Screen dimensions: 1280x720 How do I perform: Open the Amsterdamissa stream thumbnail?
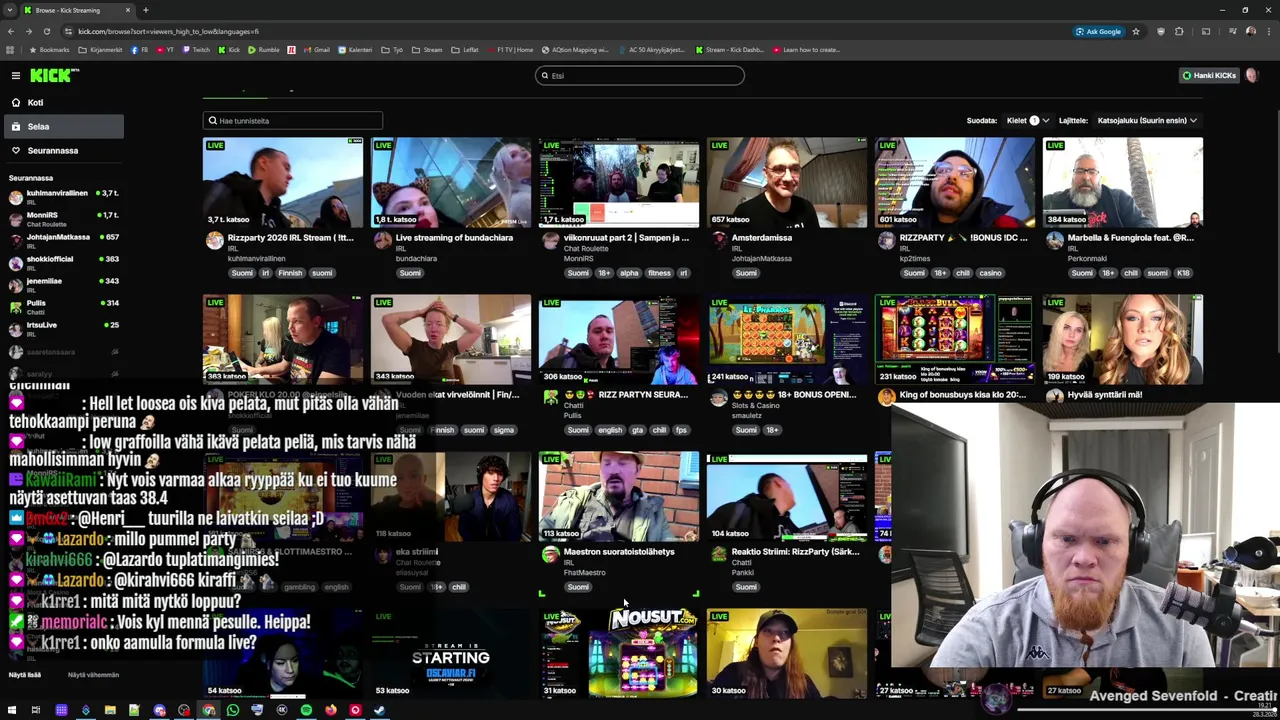(x=787, y=182)
